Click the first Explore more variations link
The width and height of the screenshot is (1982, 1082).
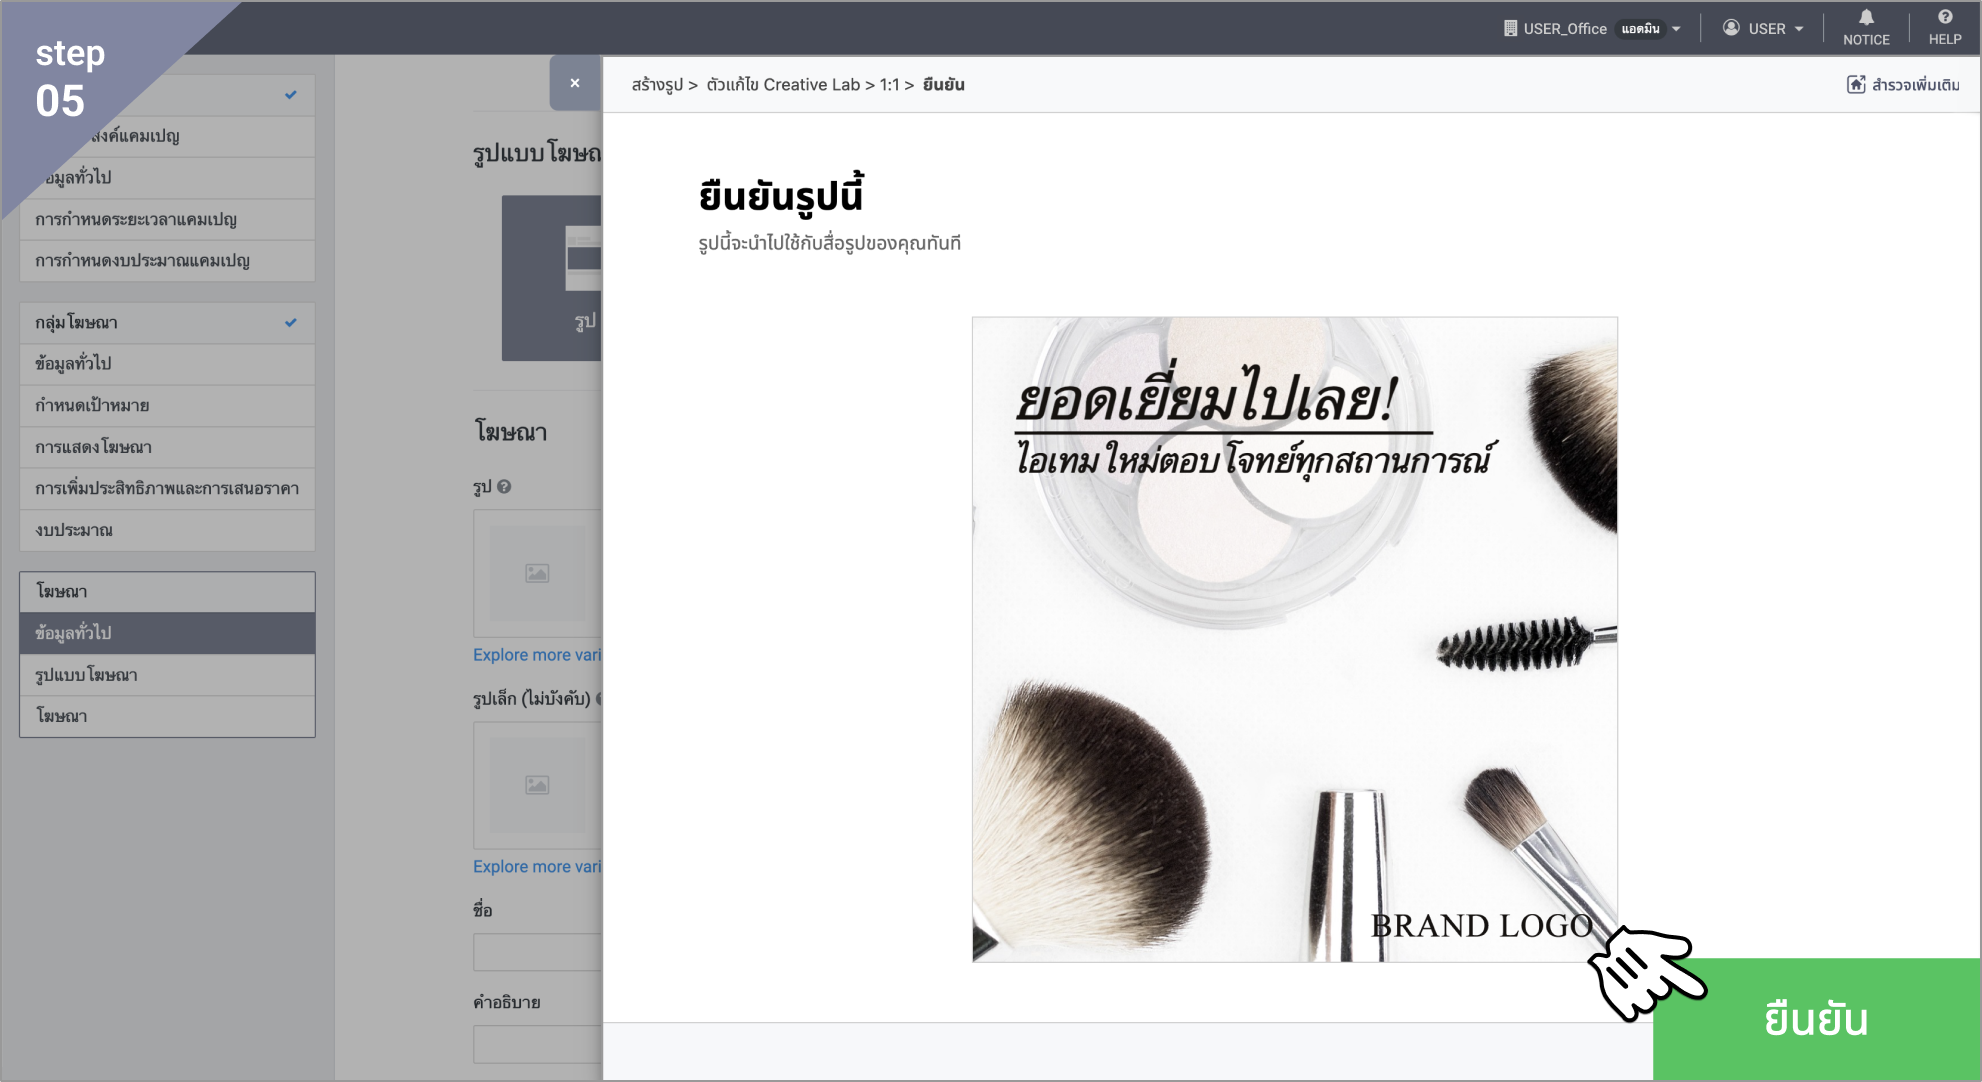point(537,655)
